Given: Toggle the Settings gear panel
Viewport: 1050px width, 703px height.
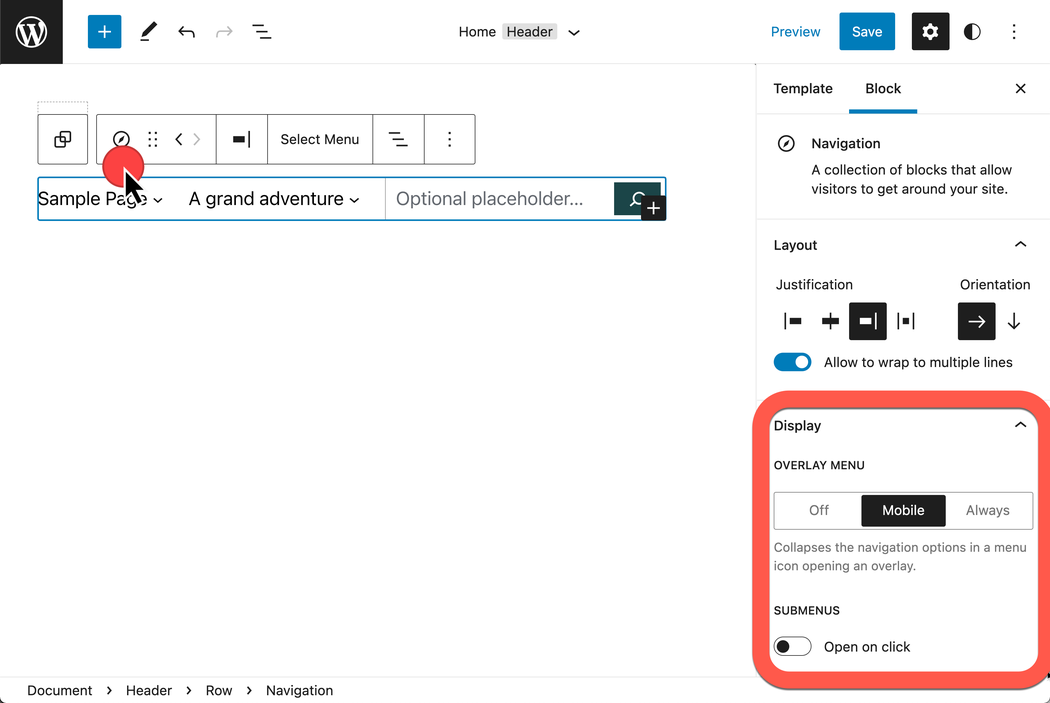Looking at the screenshot, I should (x=930, y=32).
